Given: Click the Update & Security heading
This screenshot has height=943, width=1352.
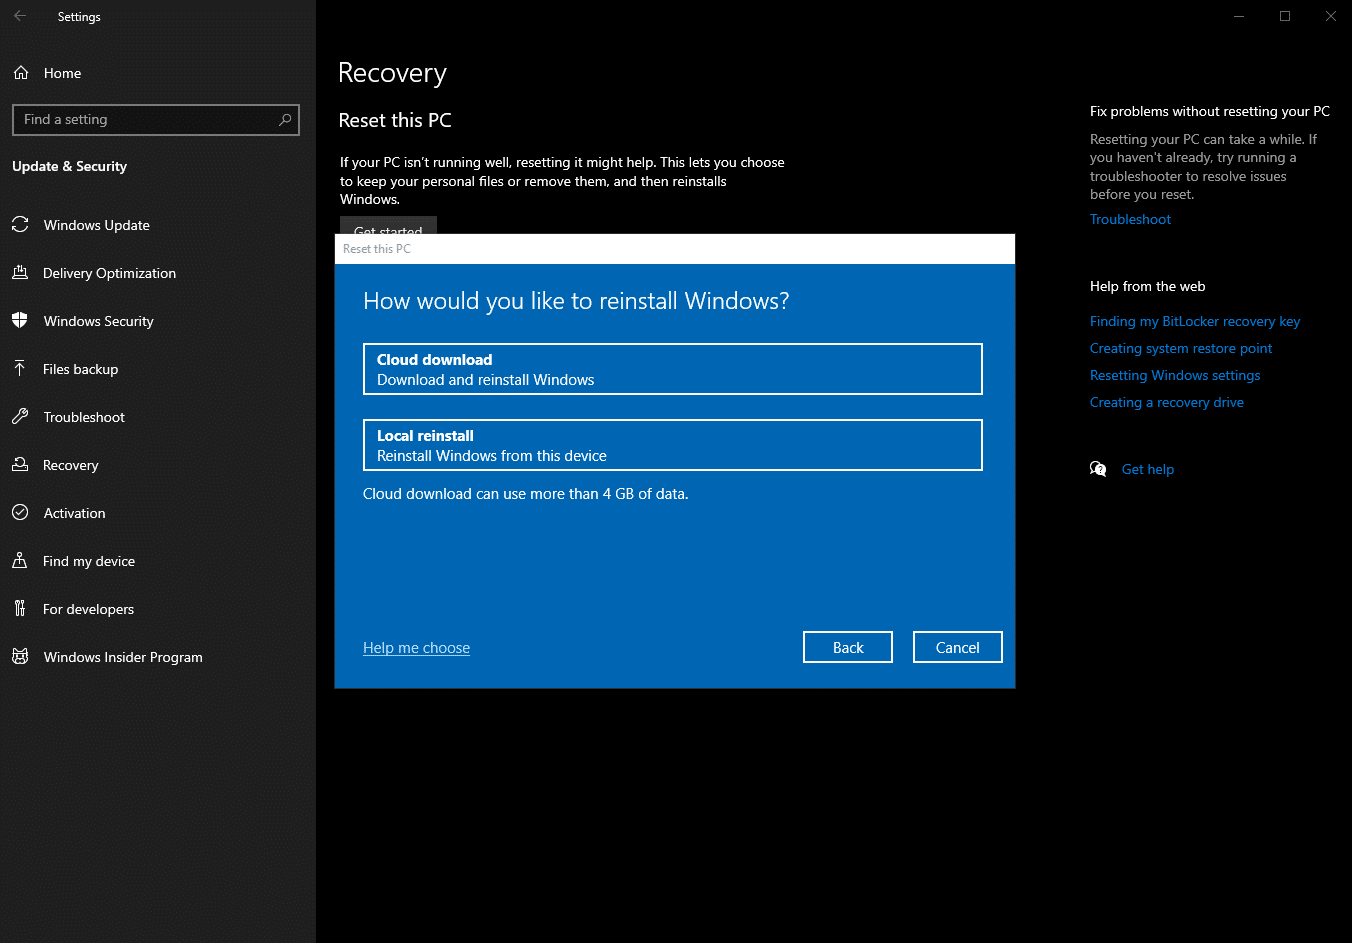Looking at the screenshot, I should click(69, 166).
